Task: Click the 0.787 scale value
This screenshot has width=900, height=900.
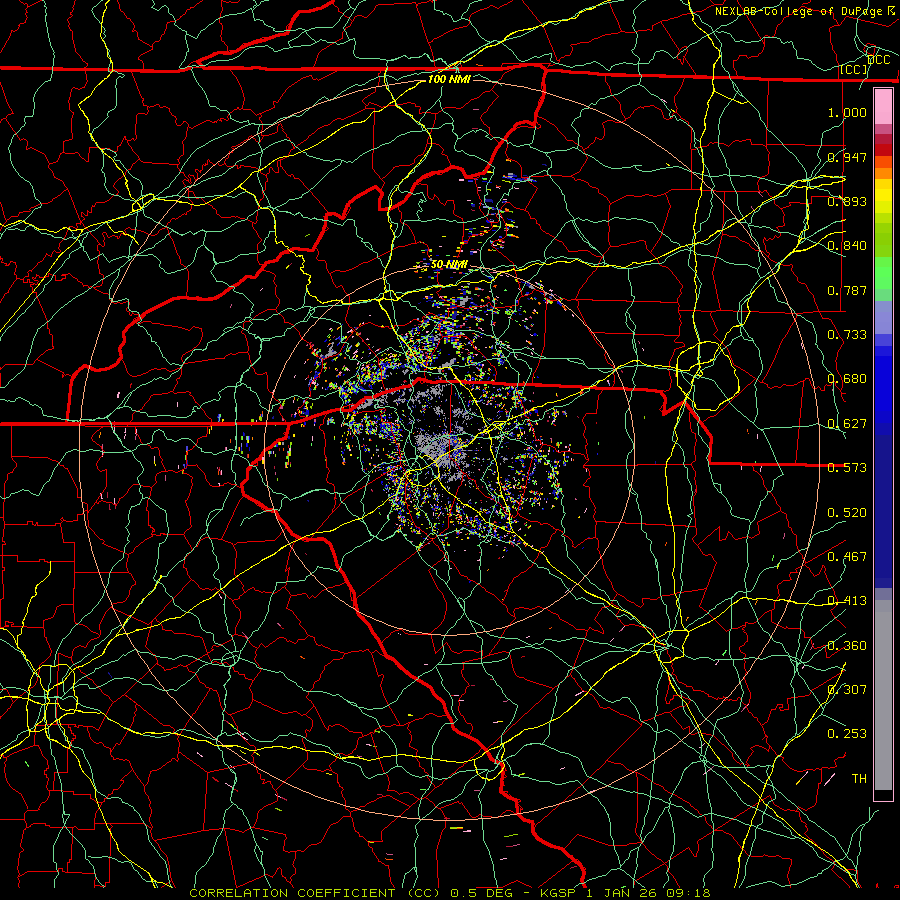Action: [x=847, y=290]
